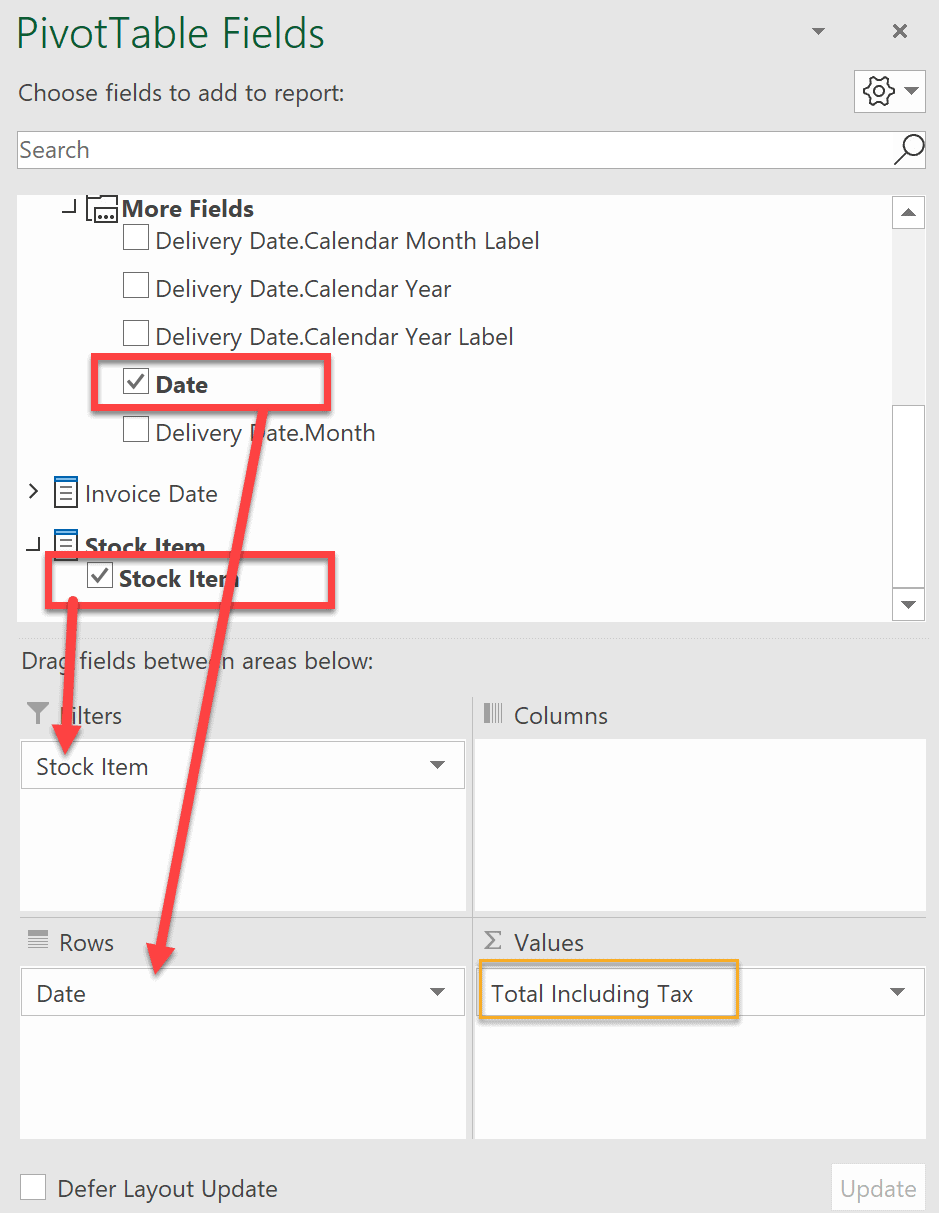Screen dimensions: 939x1213
Task: Expand the Invoice Date table
Action: tap(33, 491)
